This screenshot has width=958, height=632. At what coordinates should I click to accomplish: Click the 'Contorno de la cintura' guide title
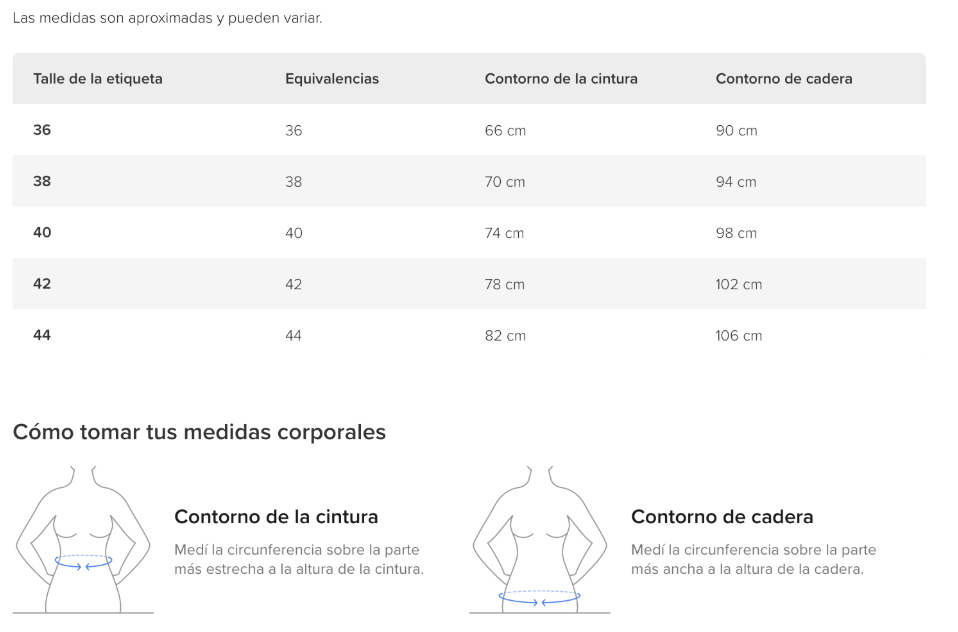(x=276, y=517)
